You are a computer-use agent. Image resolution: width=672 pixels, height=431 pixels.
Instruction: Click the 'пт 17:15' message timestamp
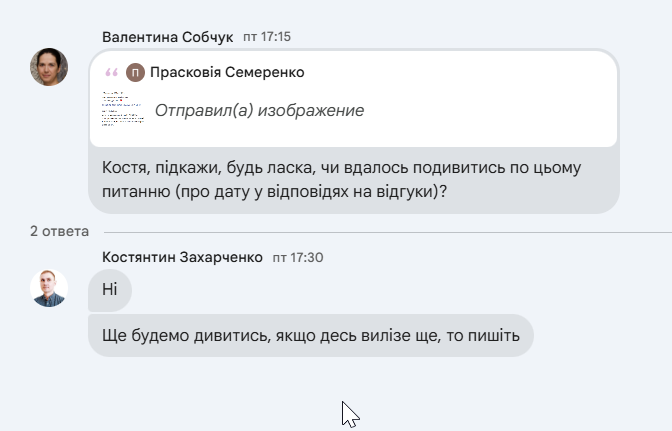(267, 37)
